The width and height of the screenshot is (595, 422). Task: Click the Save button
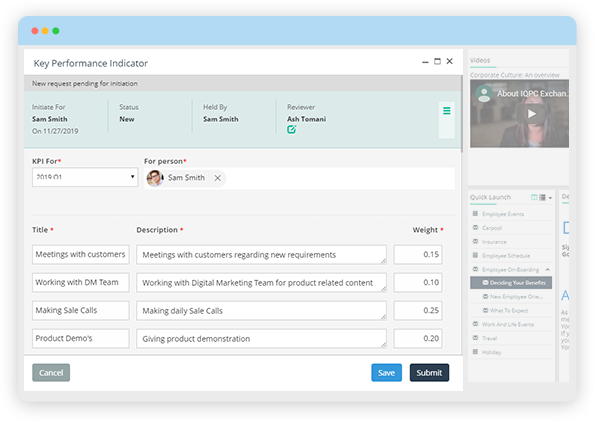click(x=386, y=373)
